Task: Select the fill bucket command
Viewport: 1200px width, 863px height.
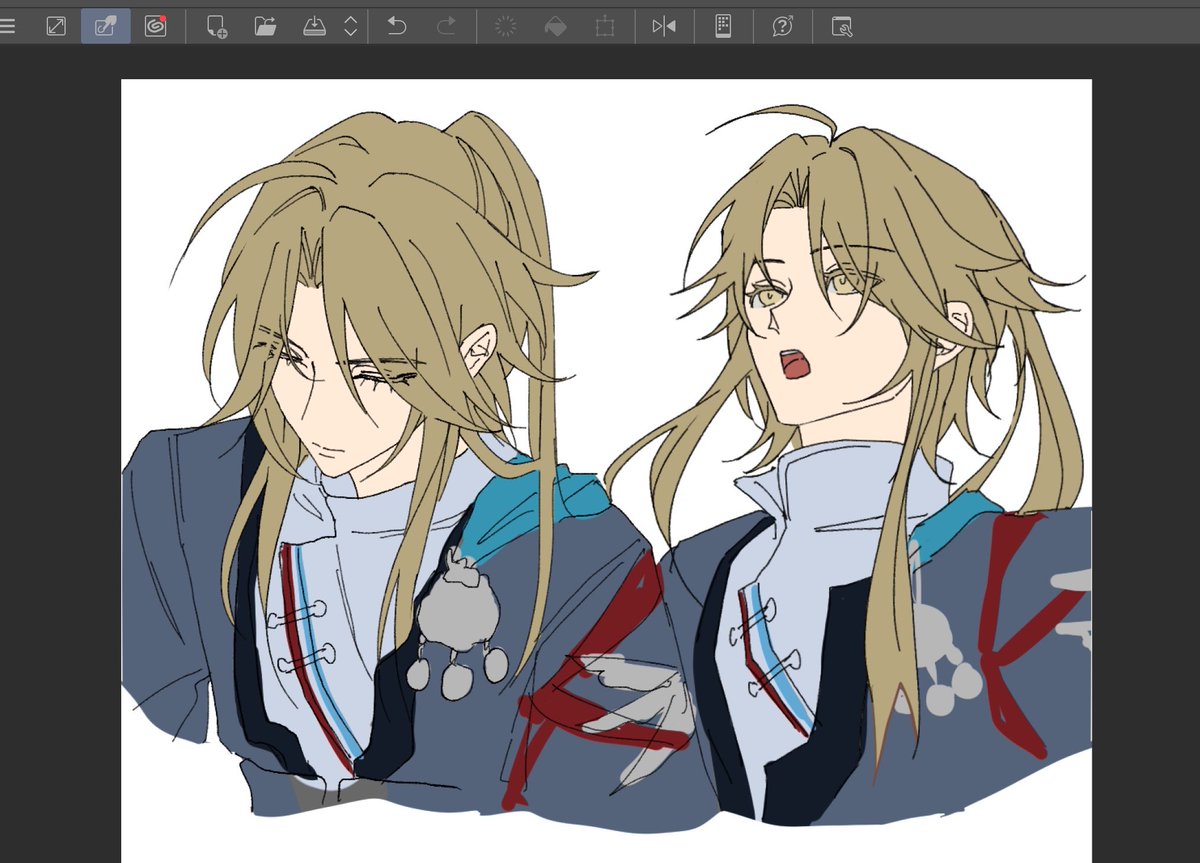Action: (555, 27)
